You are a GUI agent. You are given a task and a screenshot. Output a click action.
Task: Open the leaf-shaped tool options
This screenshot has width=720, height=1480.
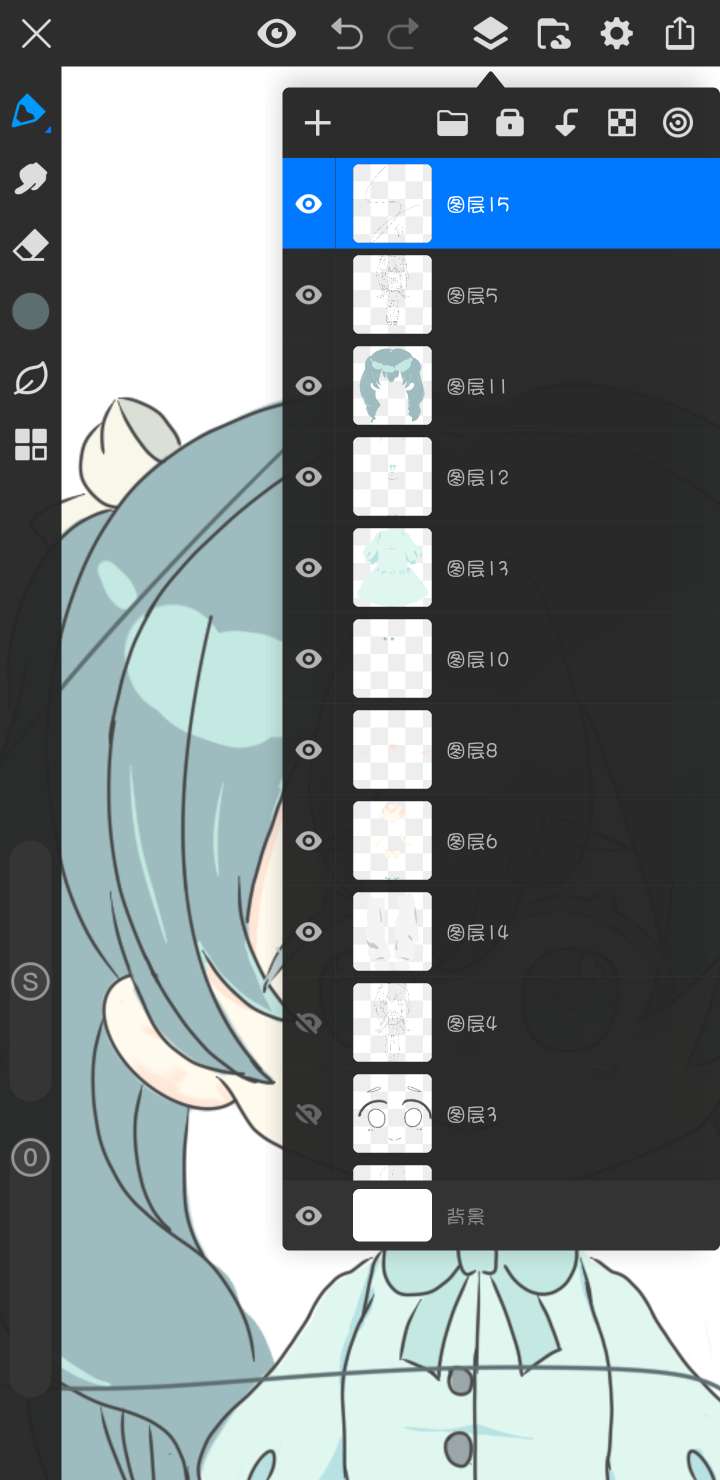click(x=30, y=379)
